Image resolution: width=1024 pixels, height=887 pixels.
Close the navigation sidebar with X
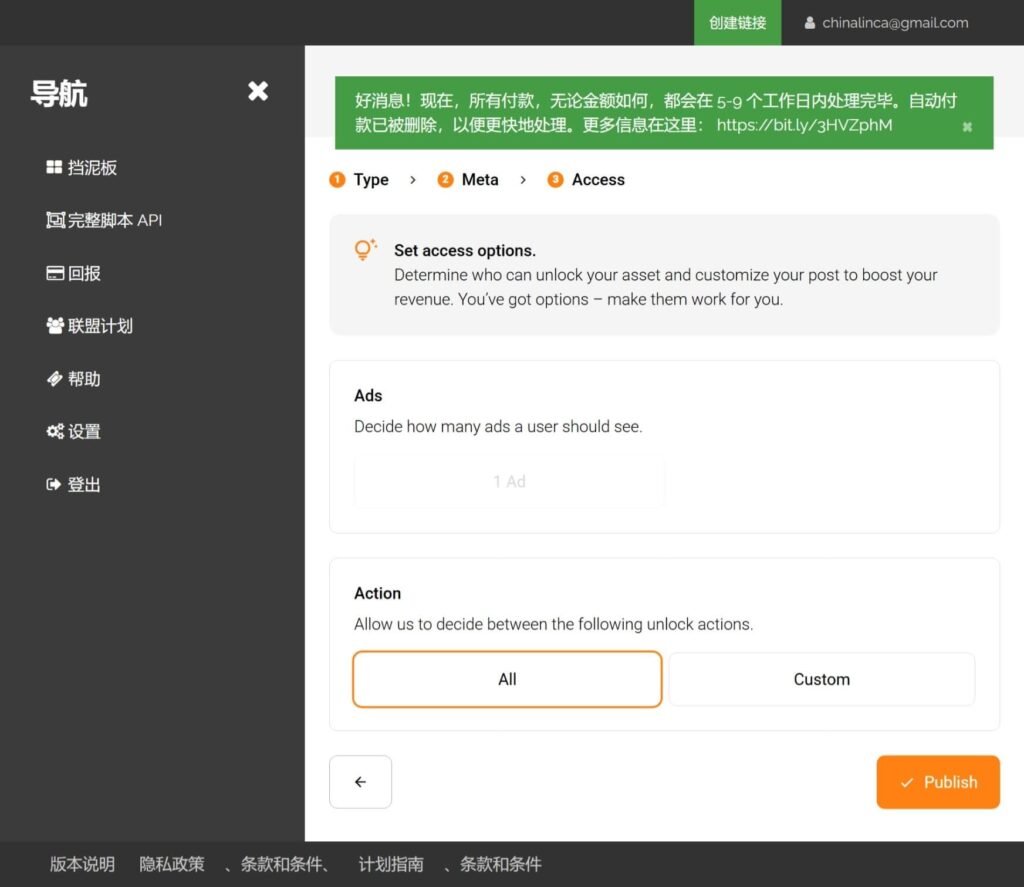(258, 92)
